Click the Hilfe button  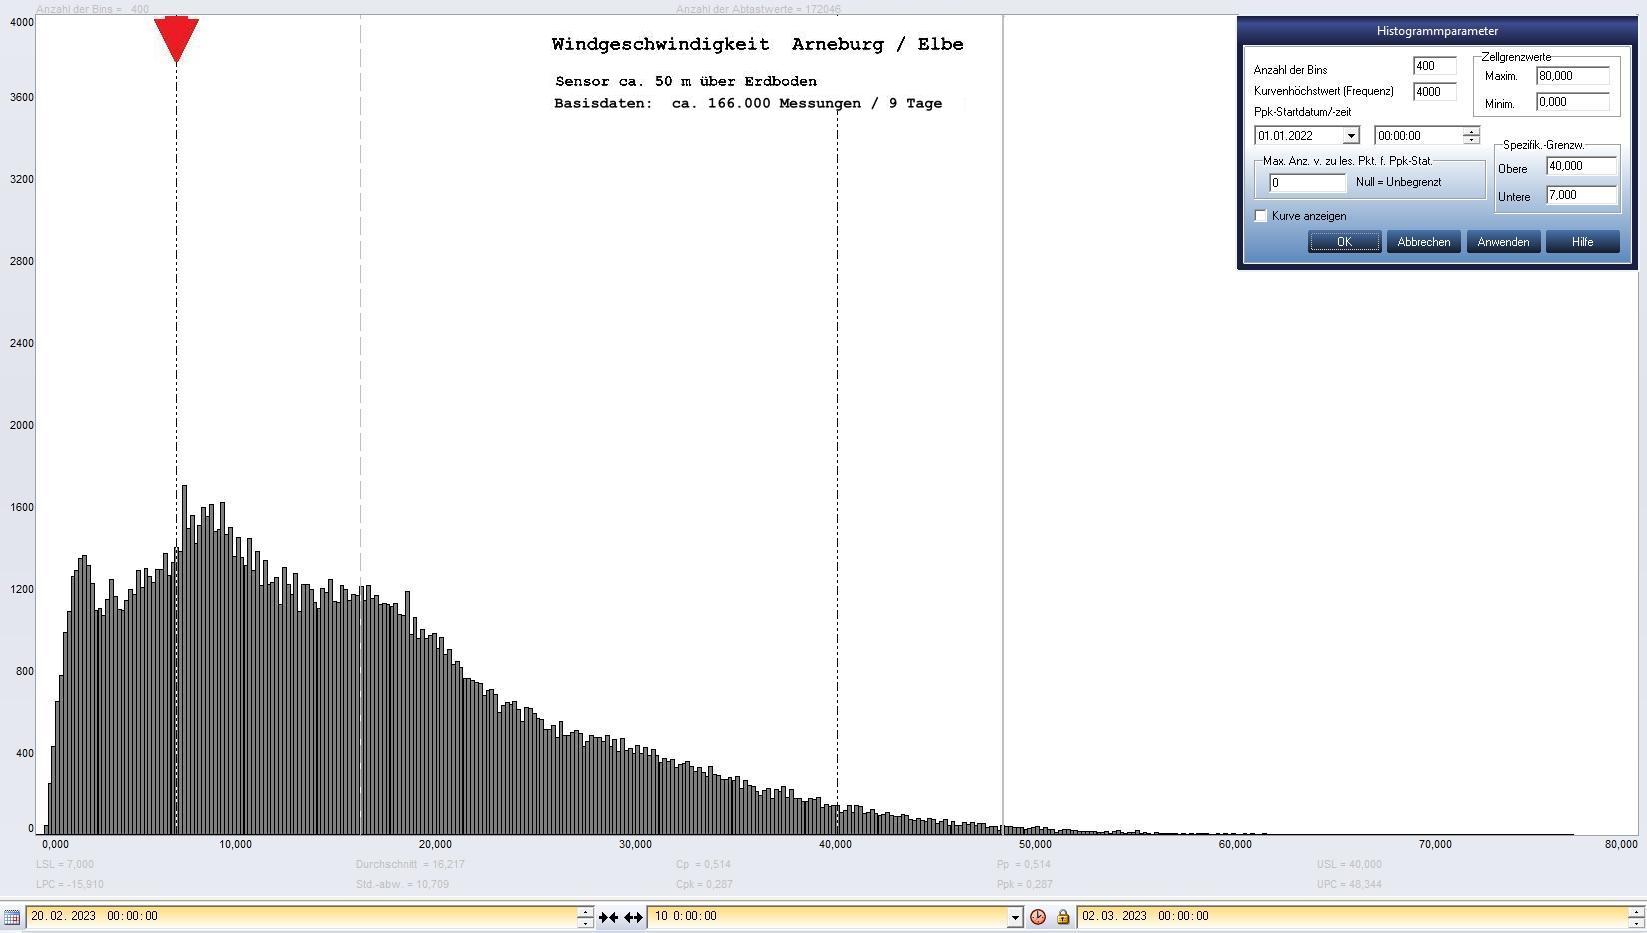coord(1582,242)
